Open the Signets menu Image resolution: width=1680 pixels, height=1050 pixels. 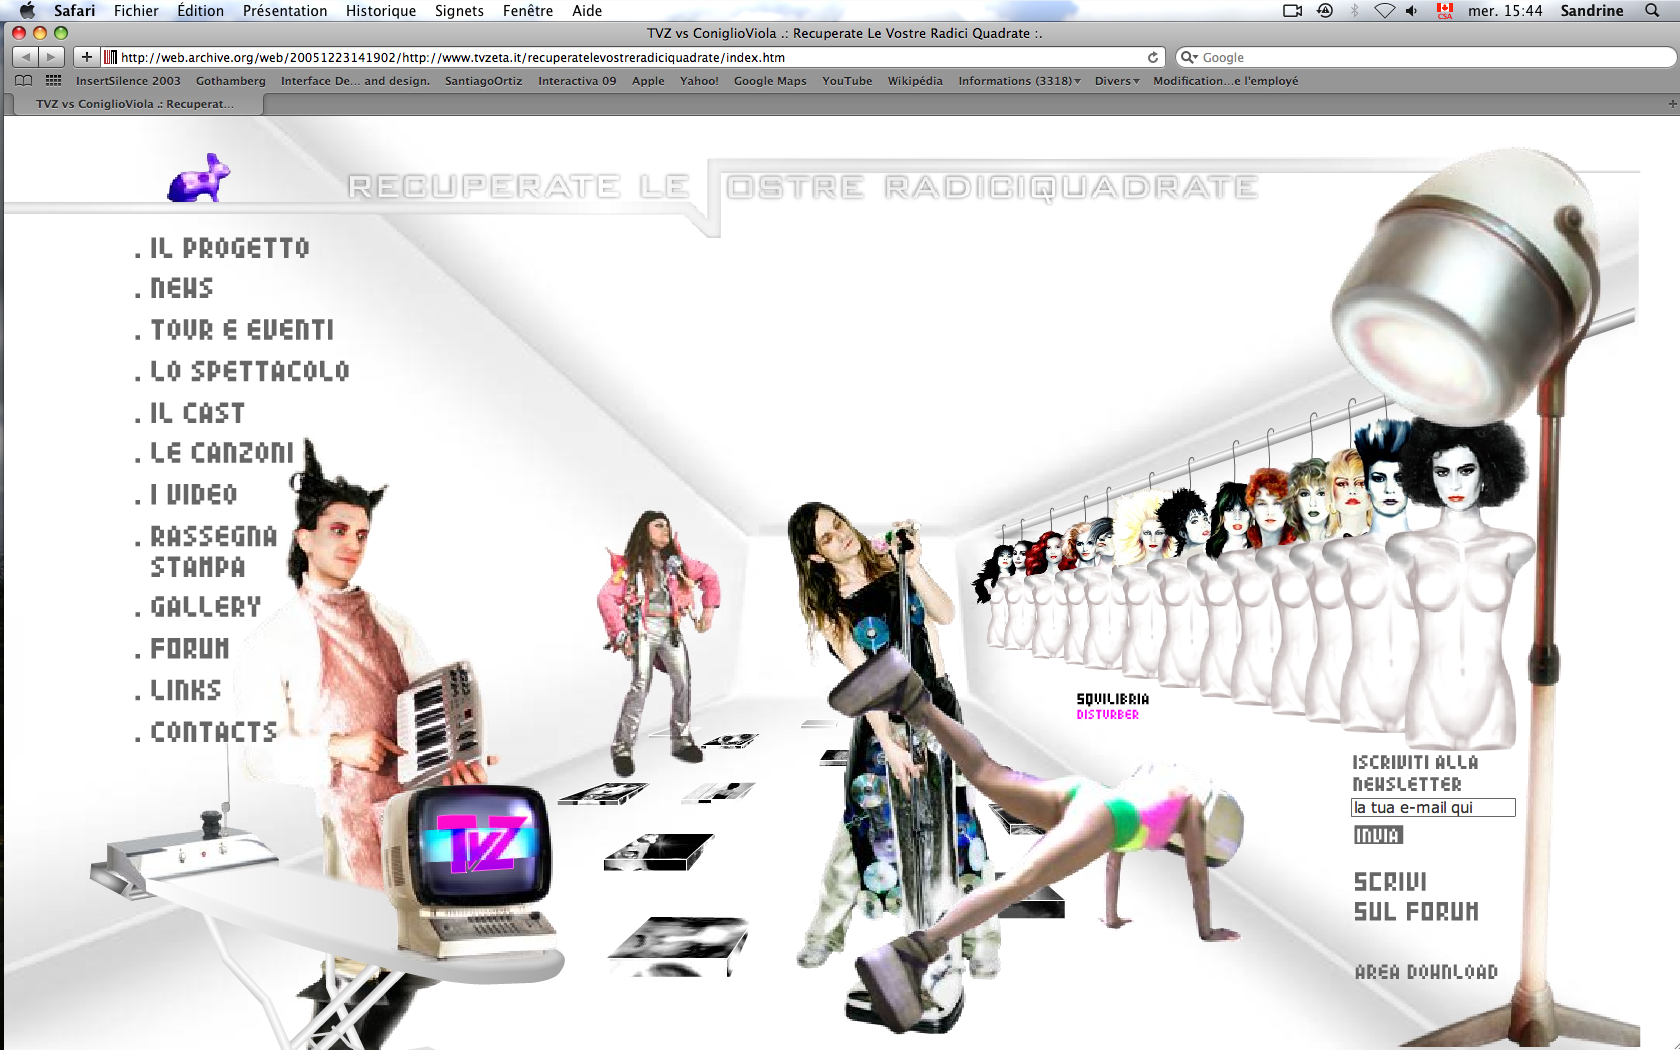coord(459,10)
